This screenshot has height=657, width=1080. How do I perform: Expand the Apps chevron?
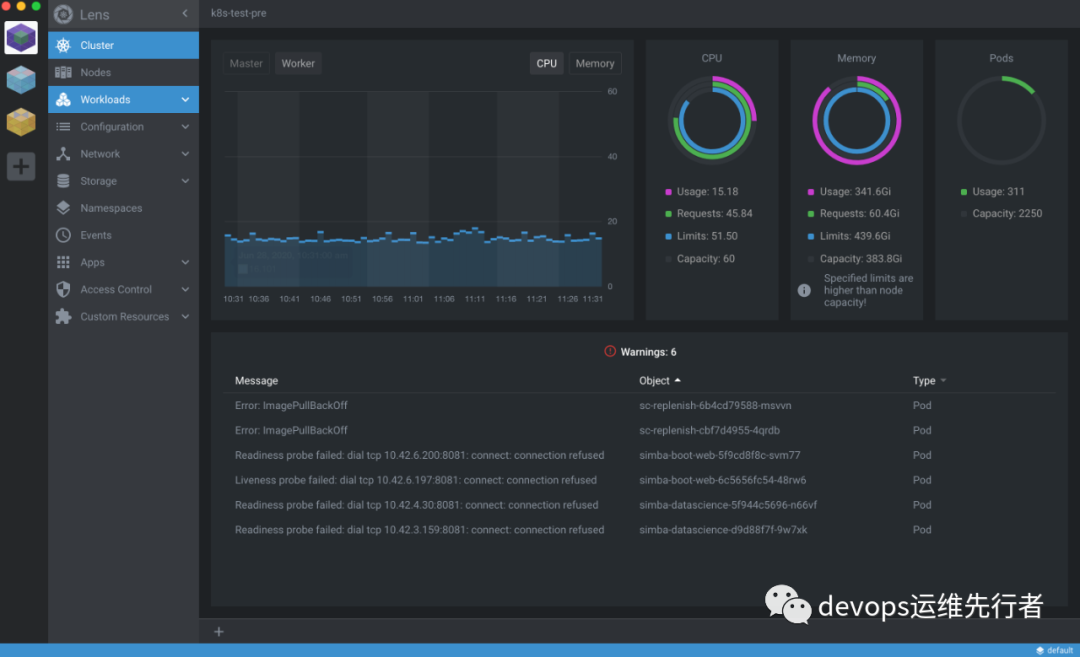point(185,262)
